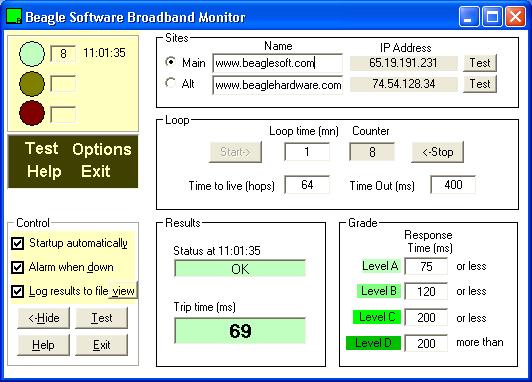
Task: Disable Alarm when down checkbox
Action: point(17,267)
